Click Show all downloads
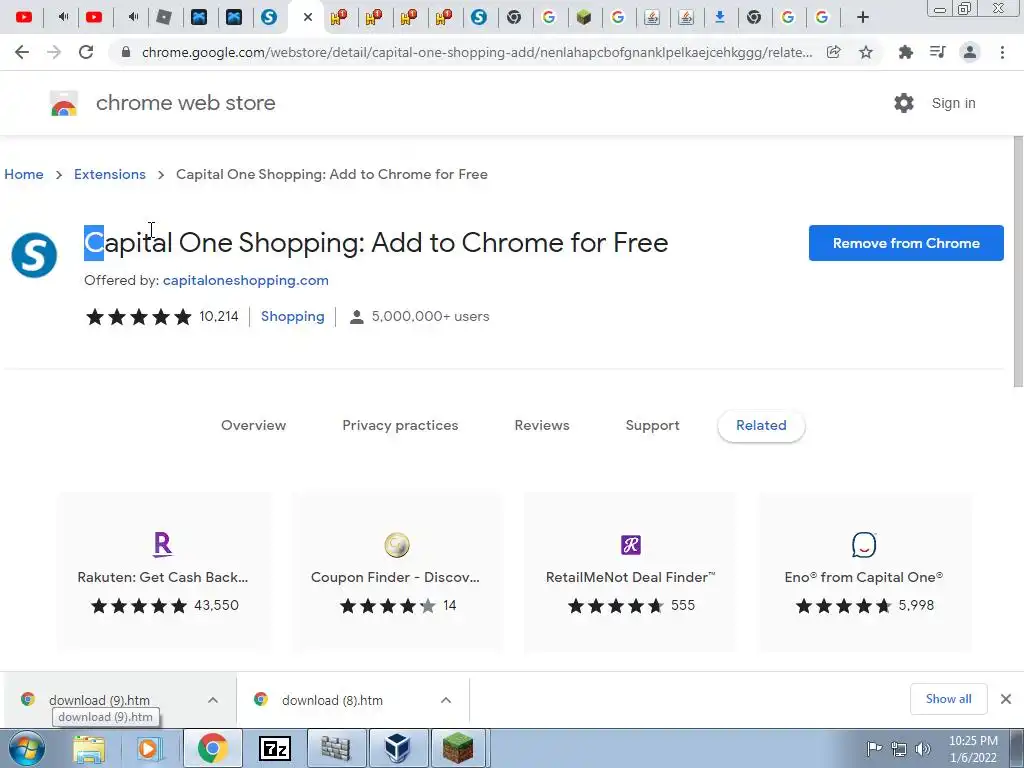1024x768 pixels. coord(948,699)
